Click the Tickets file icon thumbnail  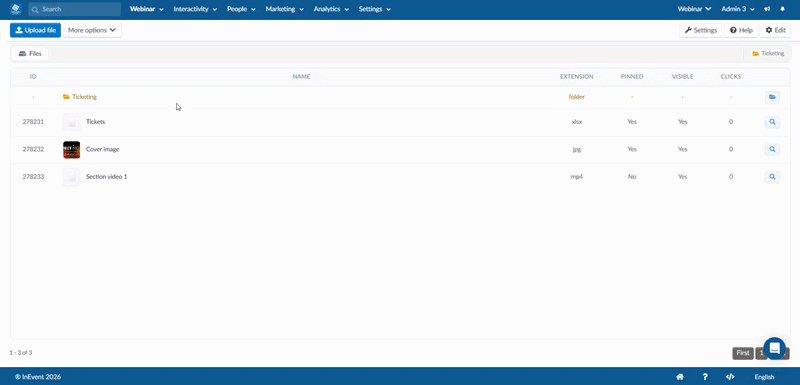point(71,122)
